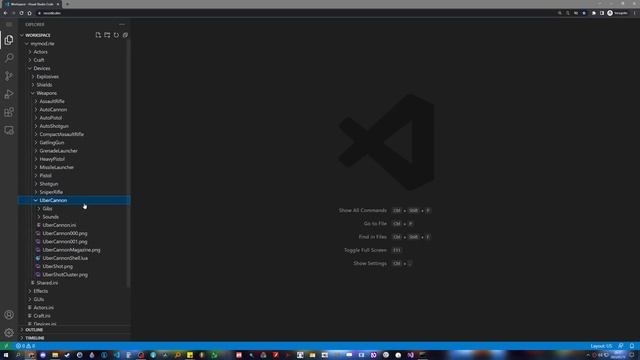
Task: Reload the browser page
Action: (x=21, y=13)
